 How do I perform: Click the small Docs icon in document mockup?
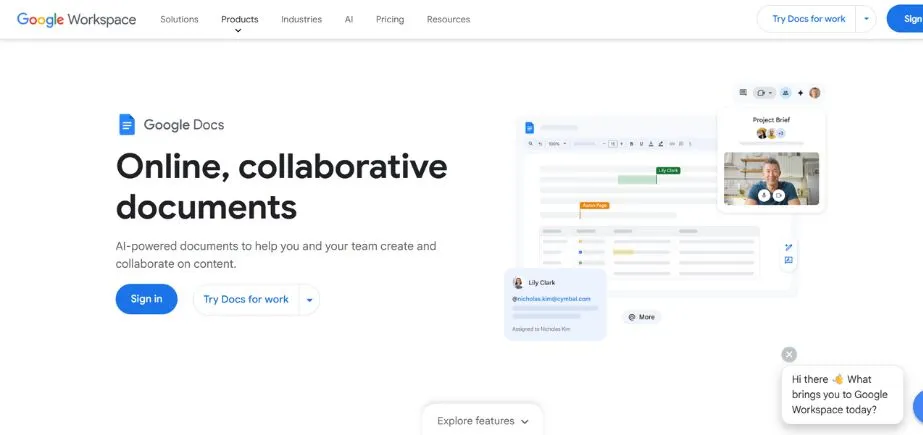click(x=530, y=127)
